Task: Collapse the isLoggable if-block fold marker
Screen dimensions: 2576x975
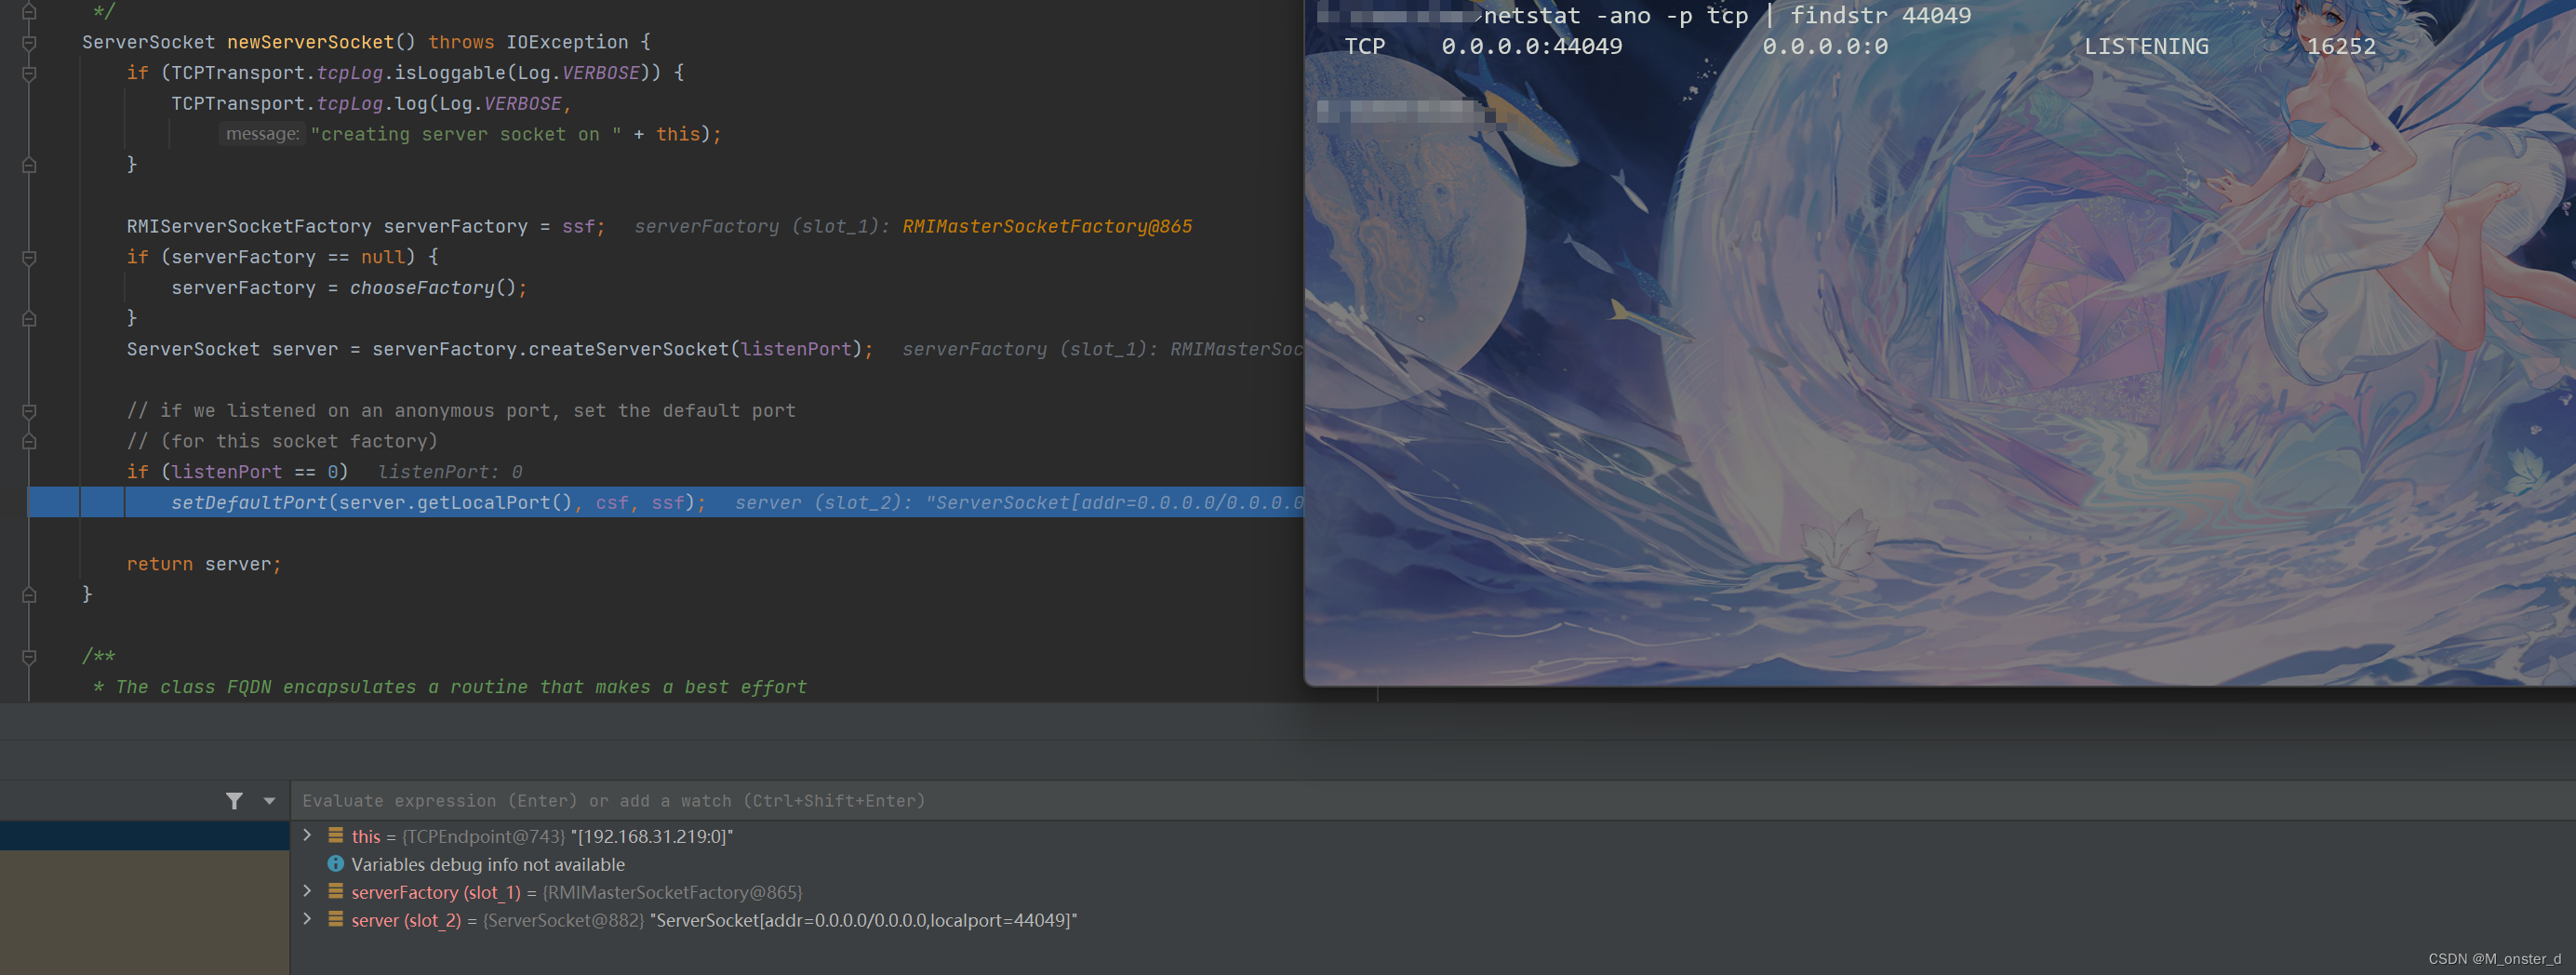Action: pyautogui.click(x=29, y=74)
